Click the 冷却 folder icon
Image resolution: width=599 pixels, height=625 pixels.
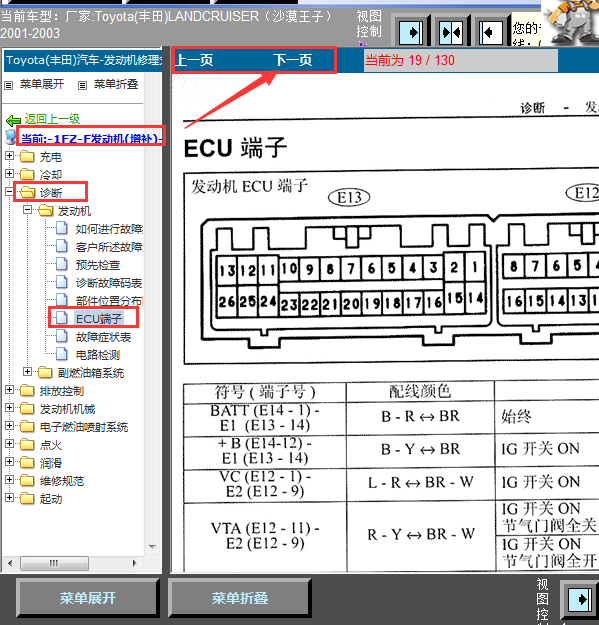click(27, 174)
